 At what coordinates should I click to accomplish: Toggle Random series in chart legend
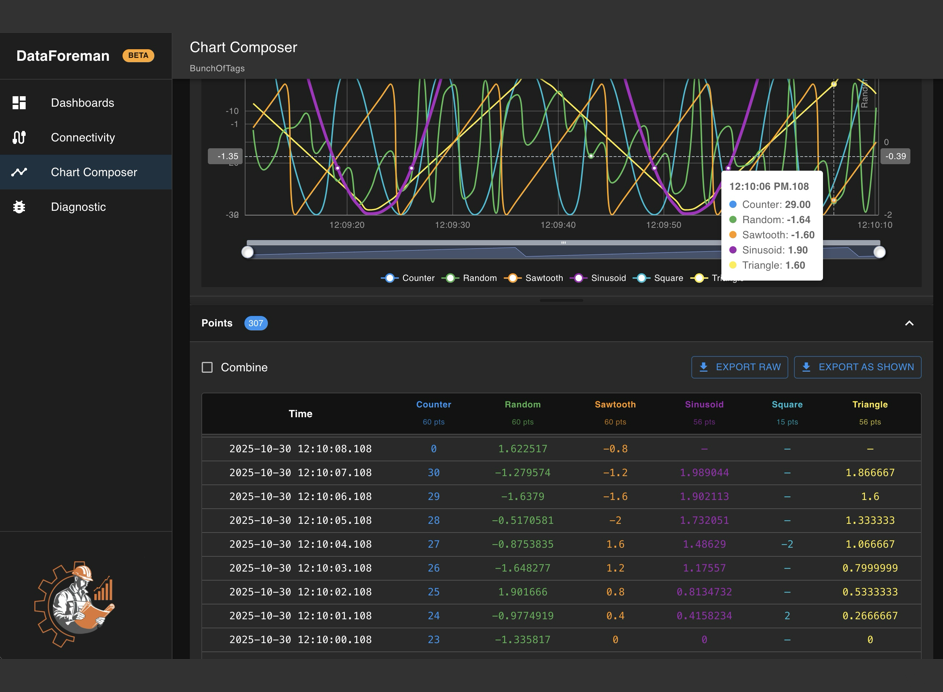coord(471,278)
